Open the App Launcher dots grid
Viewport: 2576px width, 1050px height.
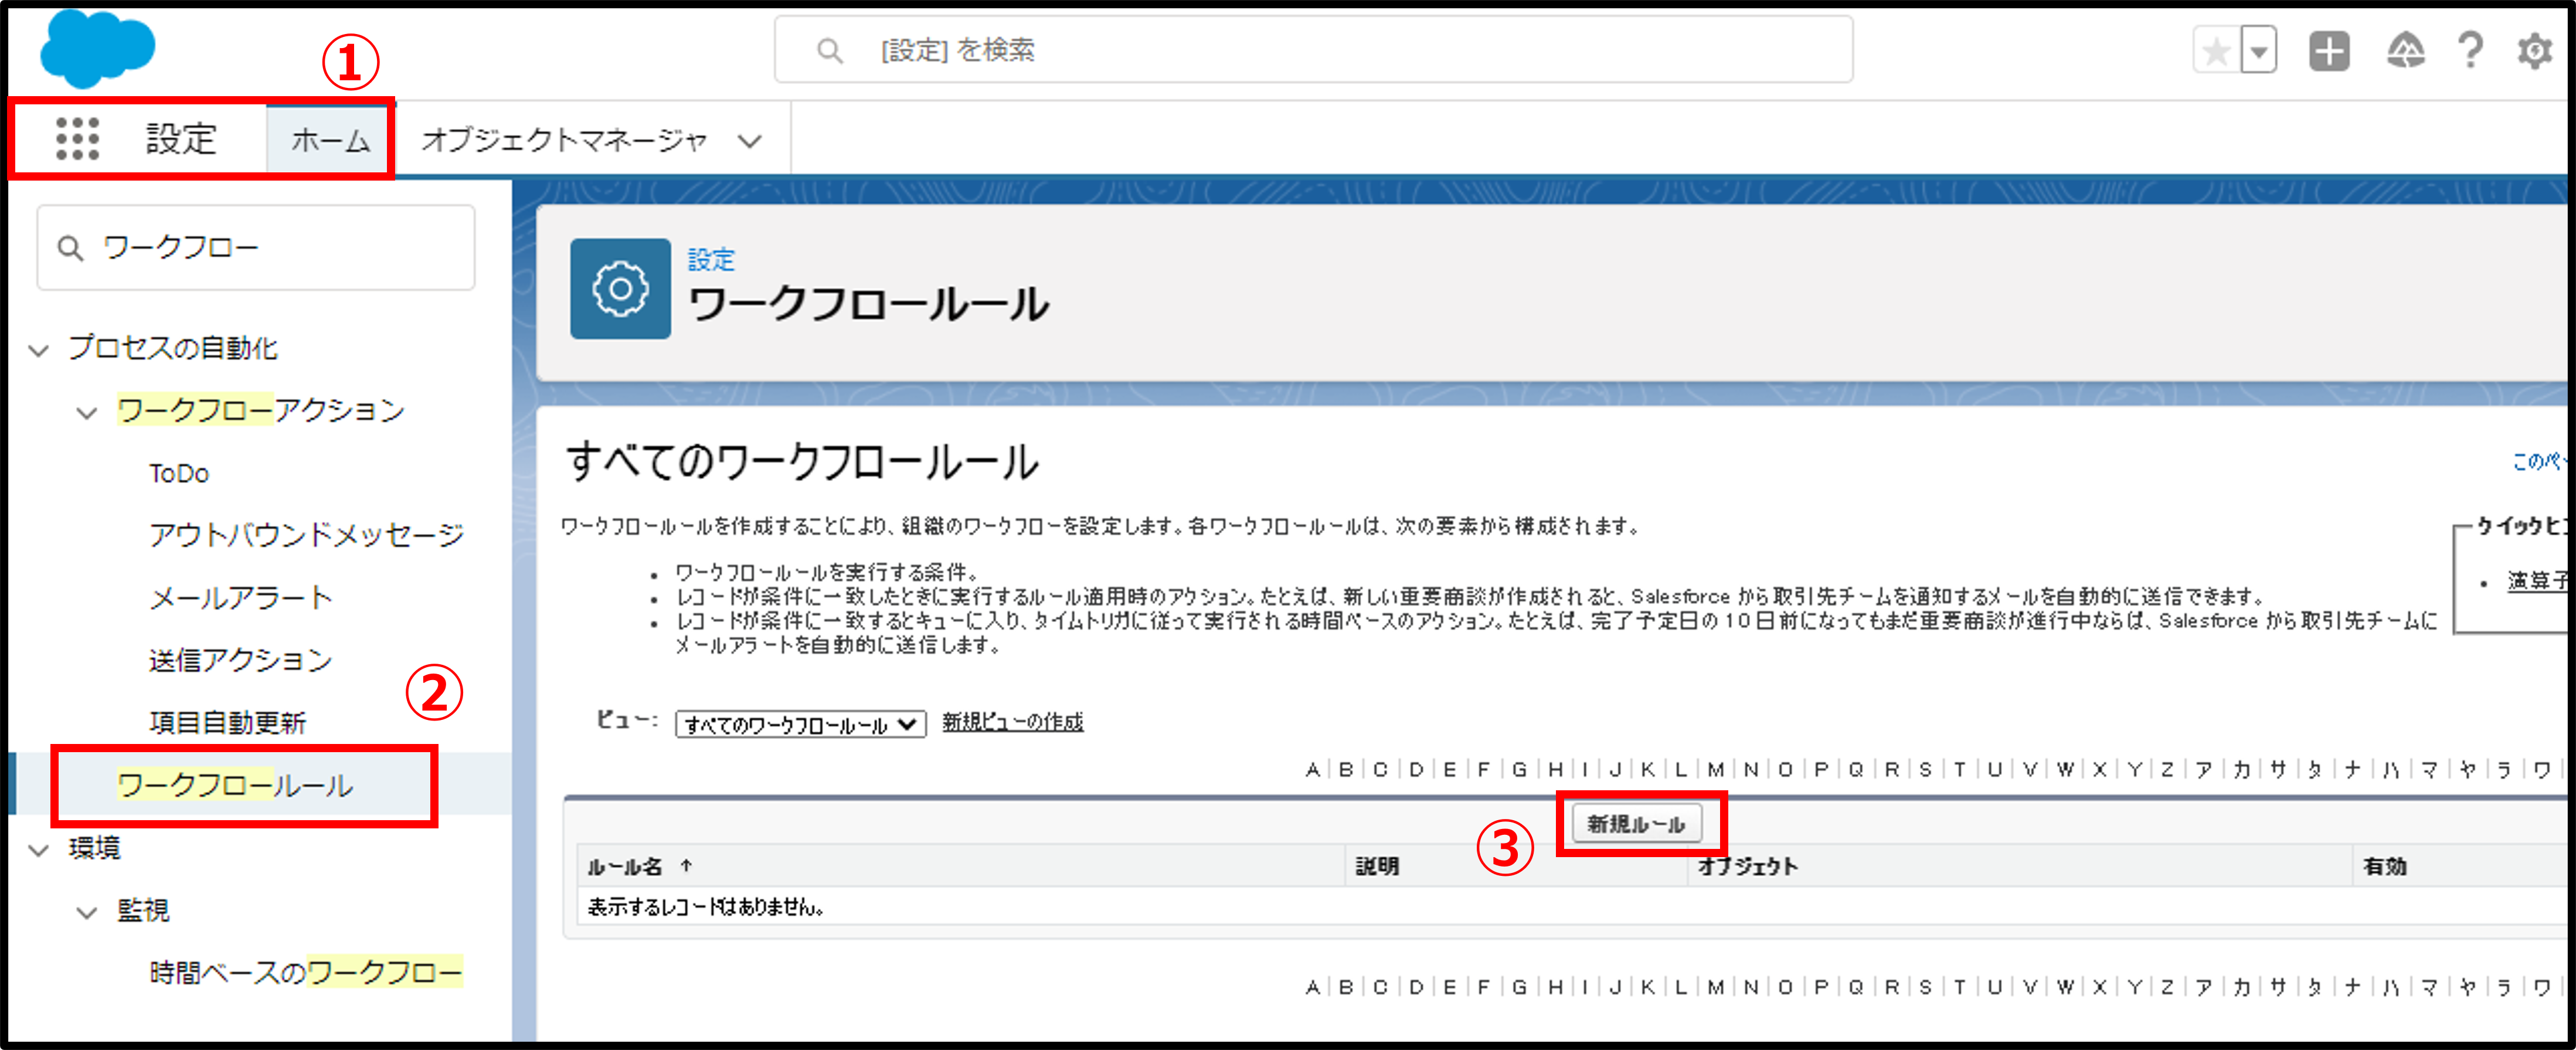point(77,139)
